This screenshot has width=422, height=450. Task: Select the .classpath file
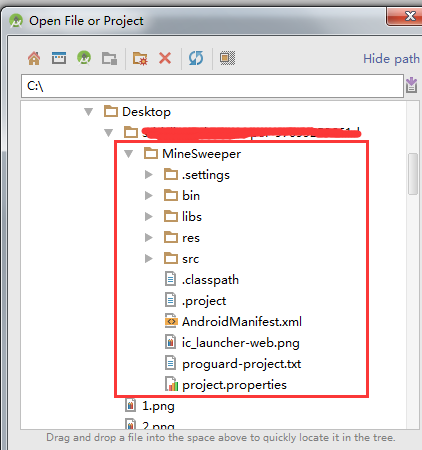coord(210,280)
